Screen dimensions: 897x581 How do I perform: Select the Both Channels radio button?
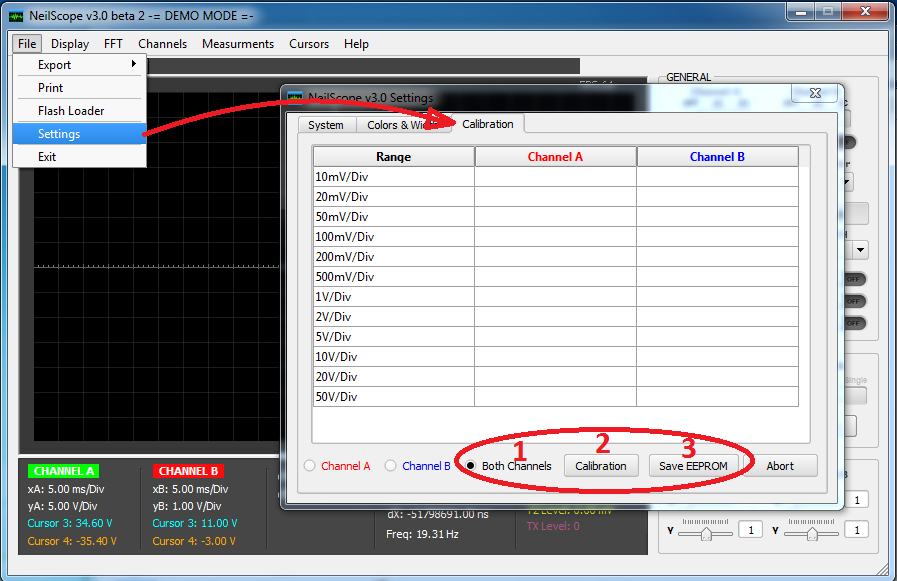pos(470,466)
